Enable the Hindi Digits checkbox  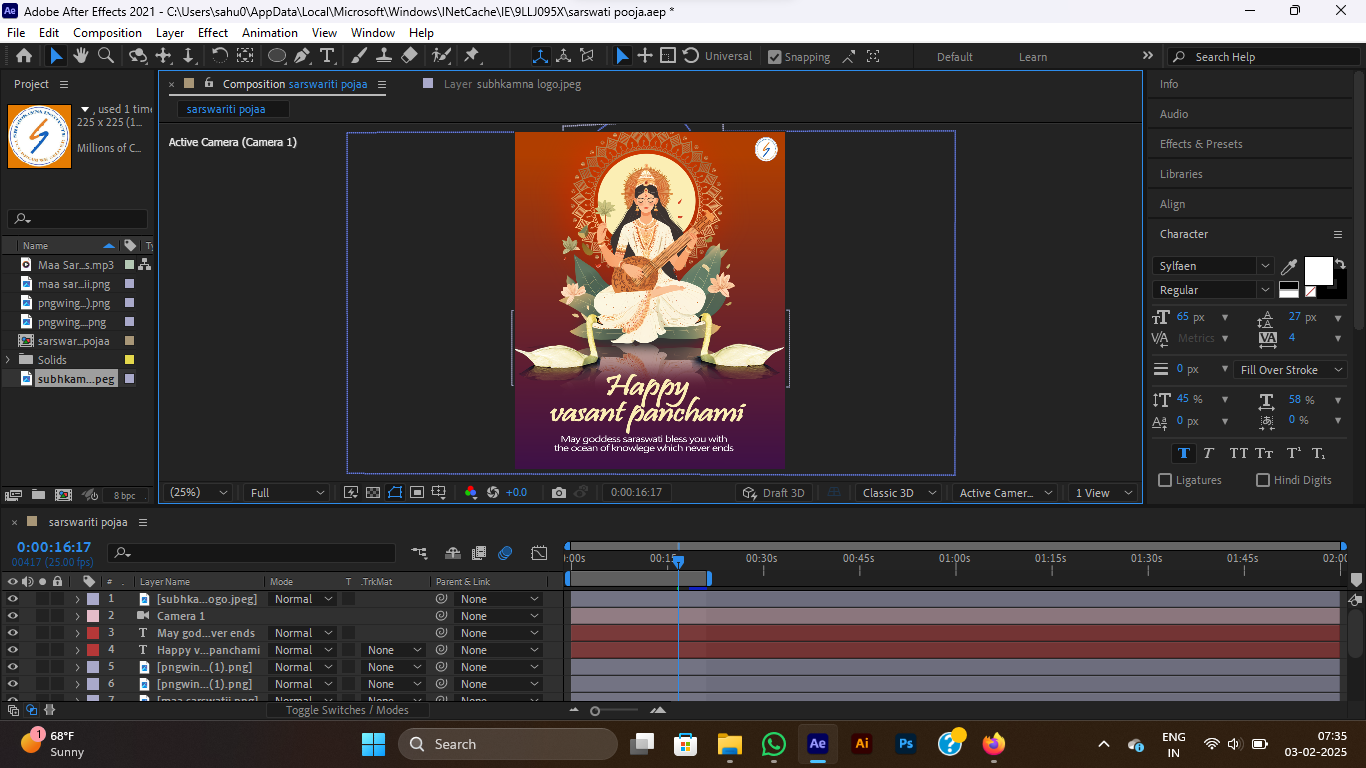tap(1263, 480)
